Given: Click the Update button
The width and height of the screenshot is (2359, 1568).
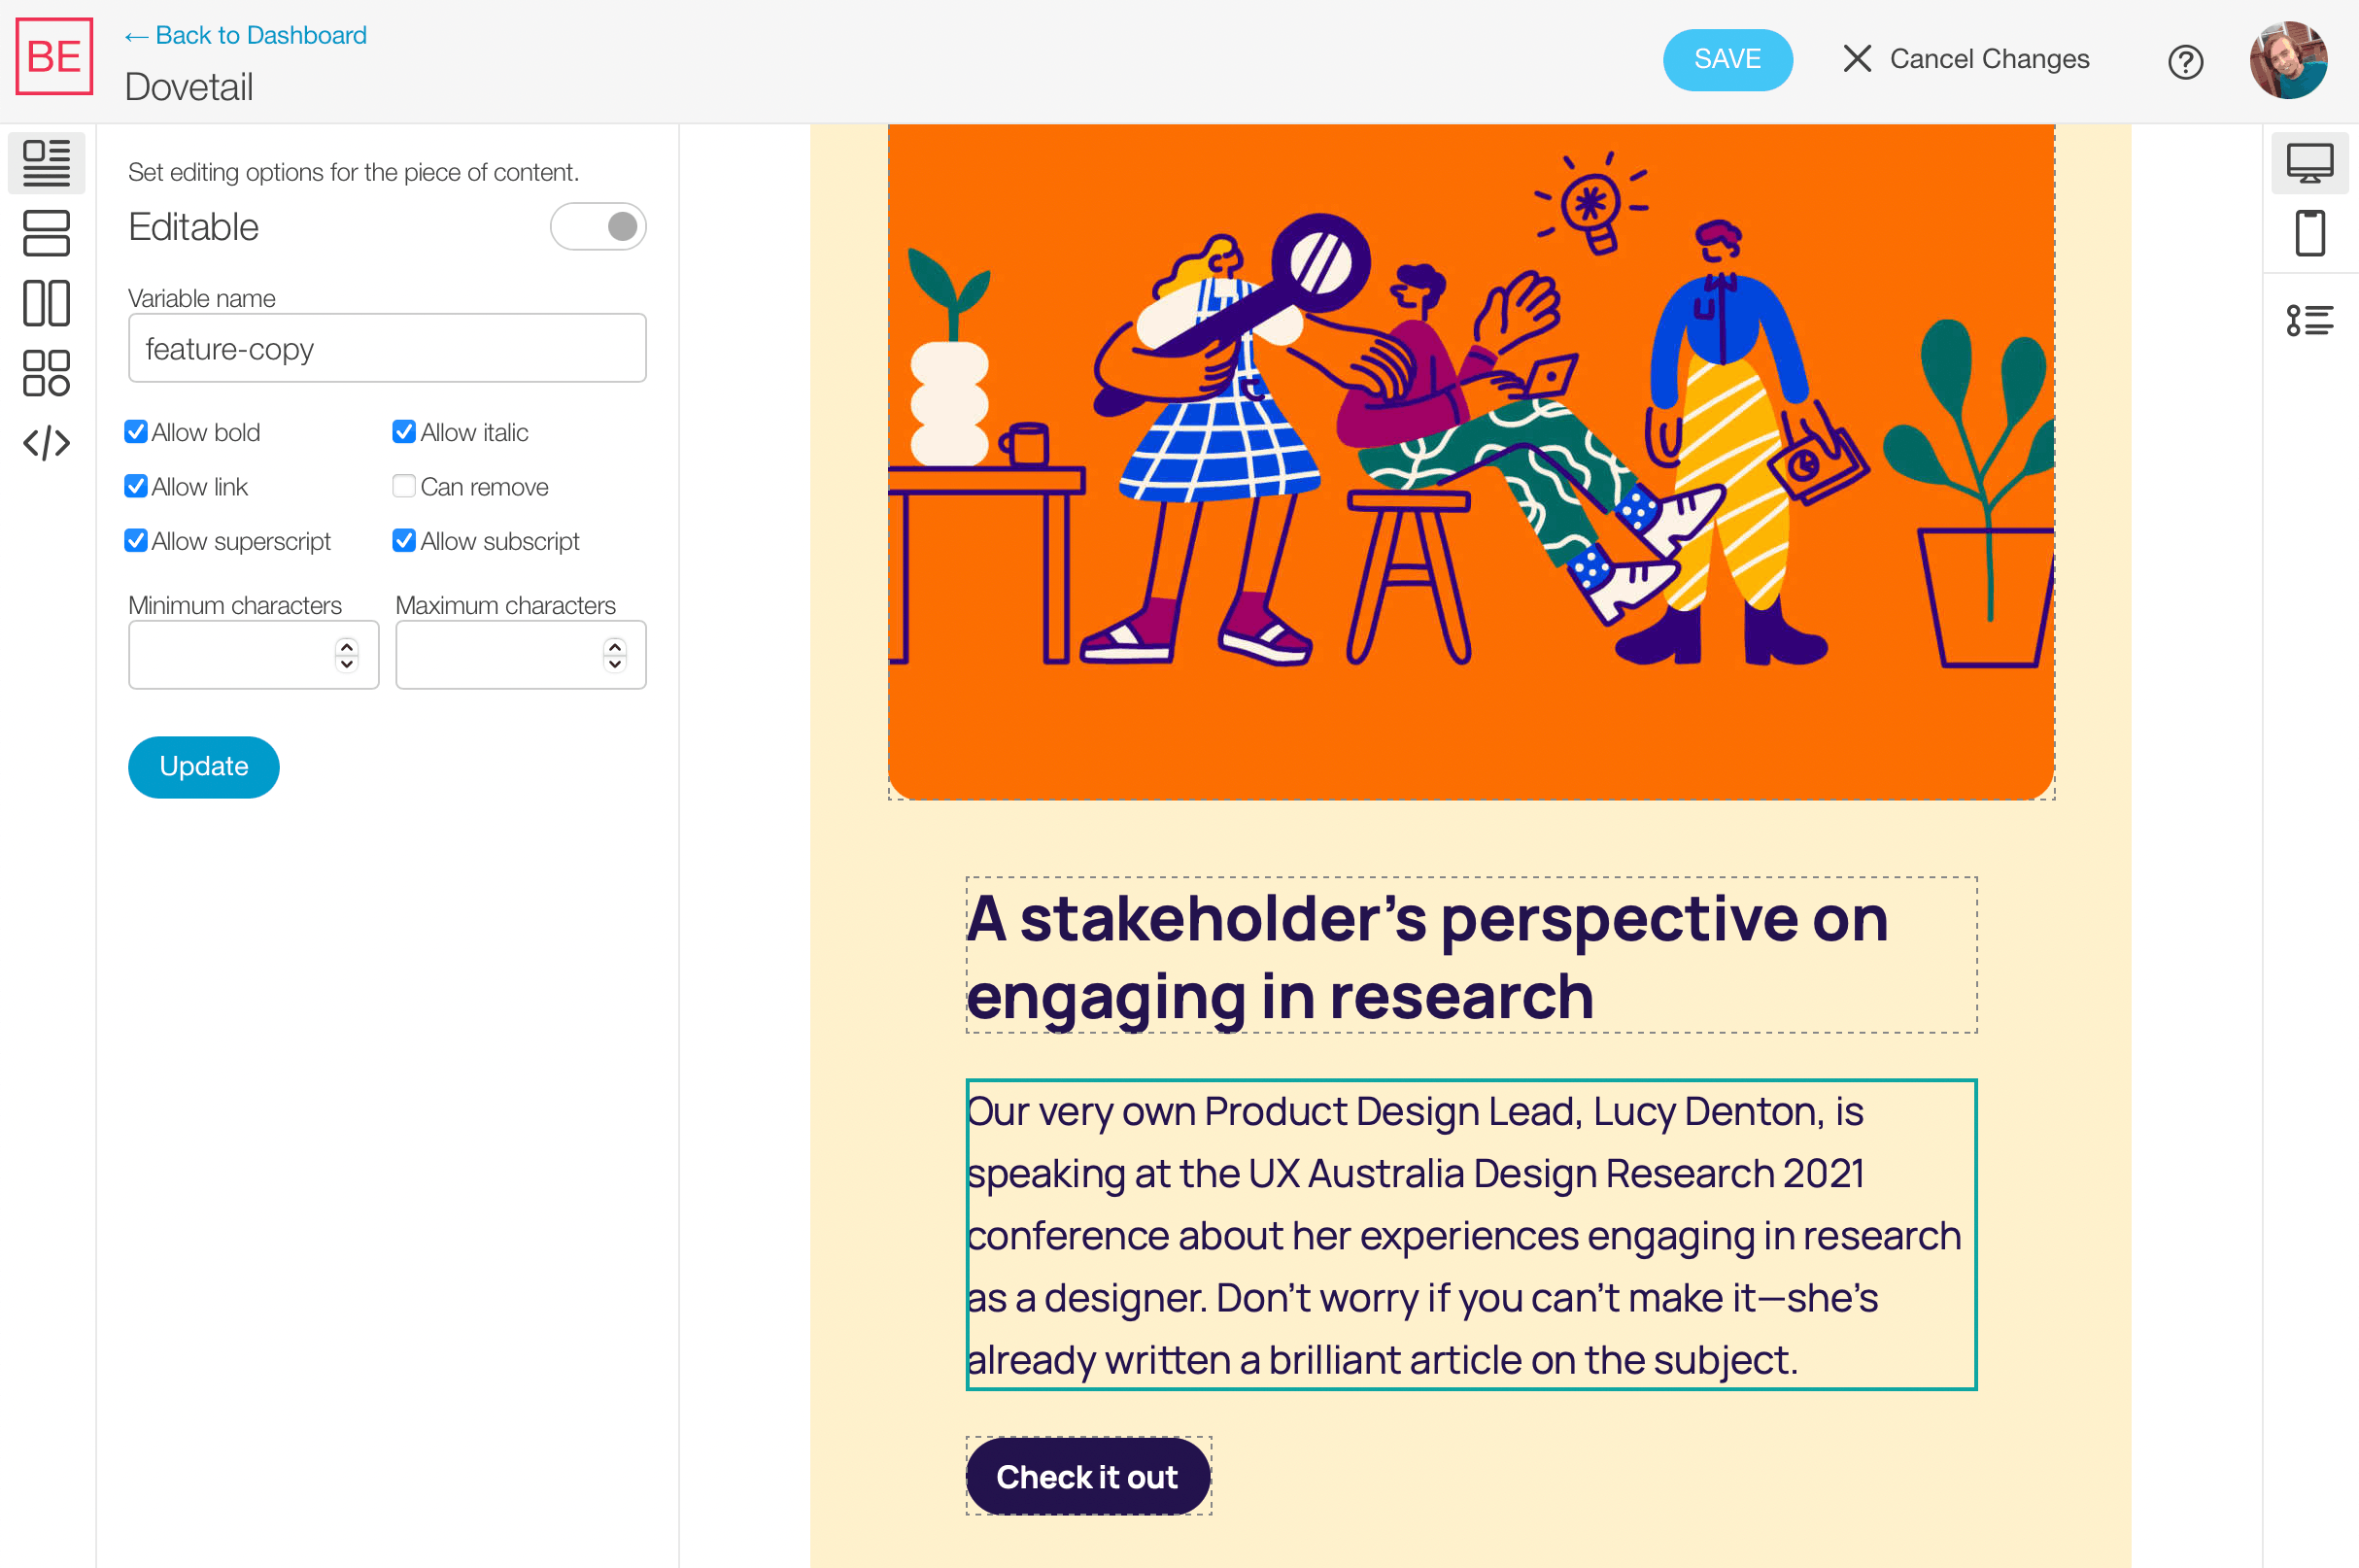Looking at the screenshot, I should pos(204,767).
